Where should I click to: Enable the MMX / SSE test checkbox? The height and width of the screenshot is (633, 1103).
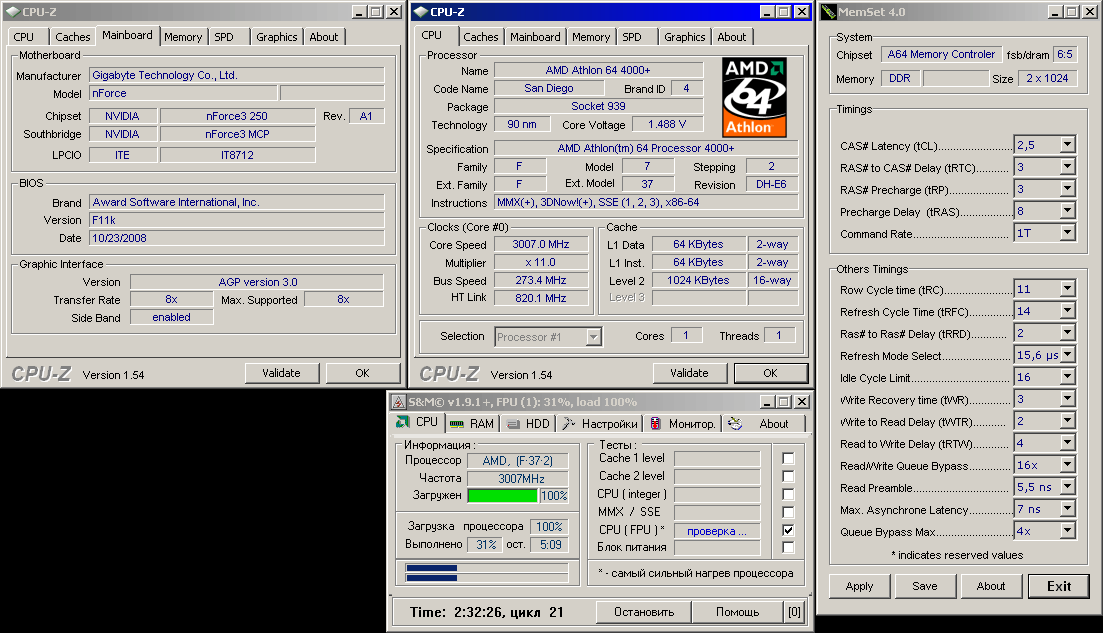[x=789, y=512]
